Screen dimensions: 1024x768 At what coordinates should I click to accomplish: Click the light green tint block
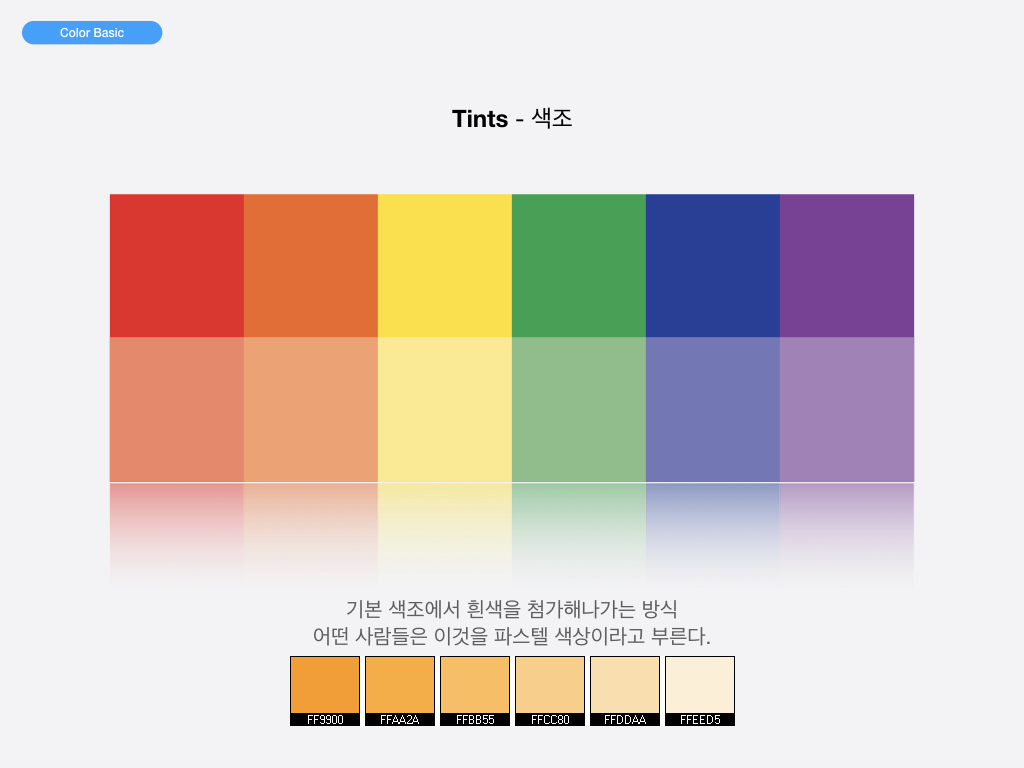pos(578,409)
